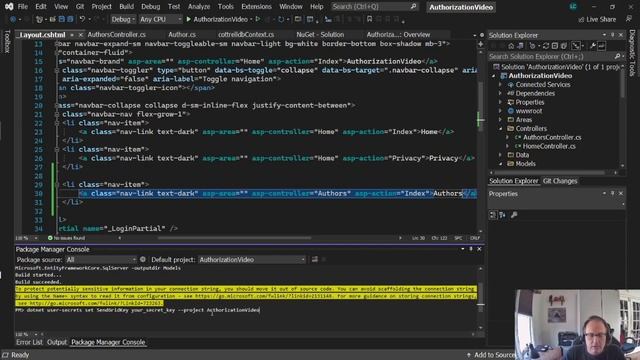Open the Debug configuration dropdown
This screenshot has width=640, height=360.
point(123,19)
